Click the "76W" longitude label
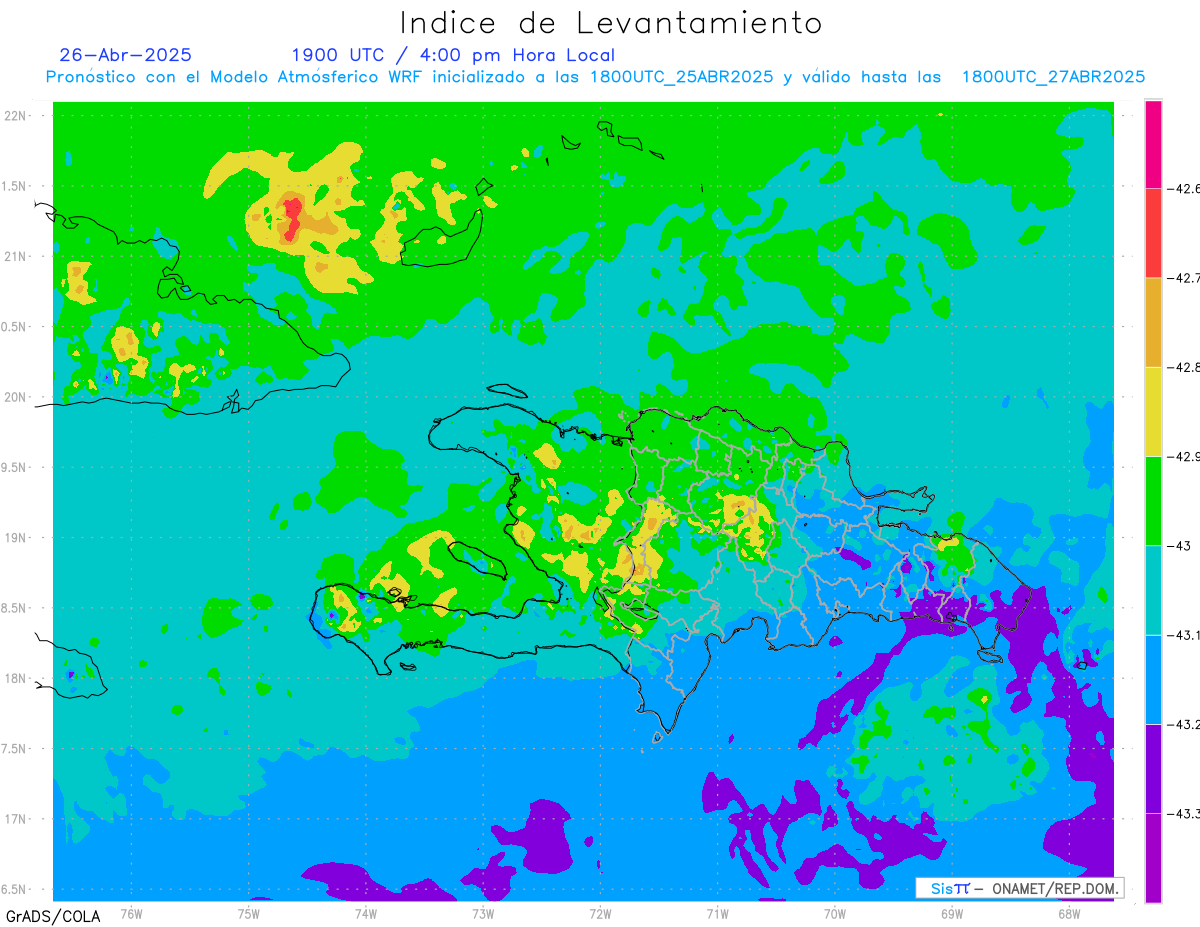 [x=131, y=913]
